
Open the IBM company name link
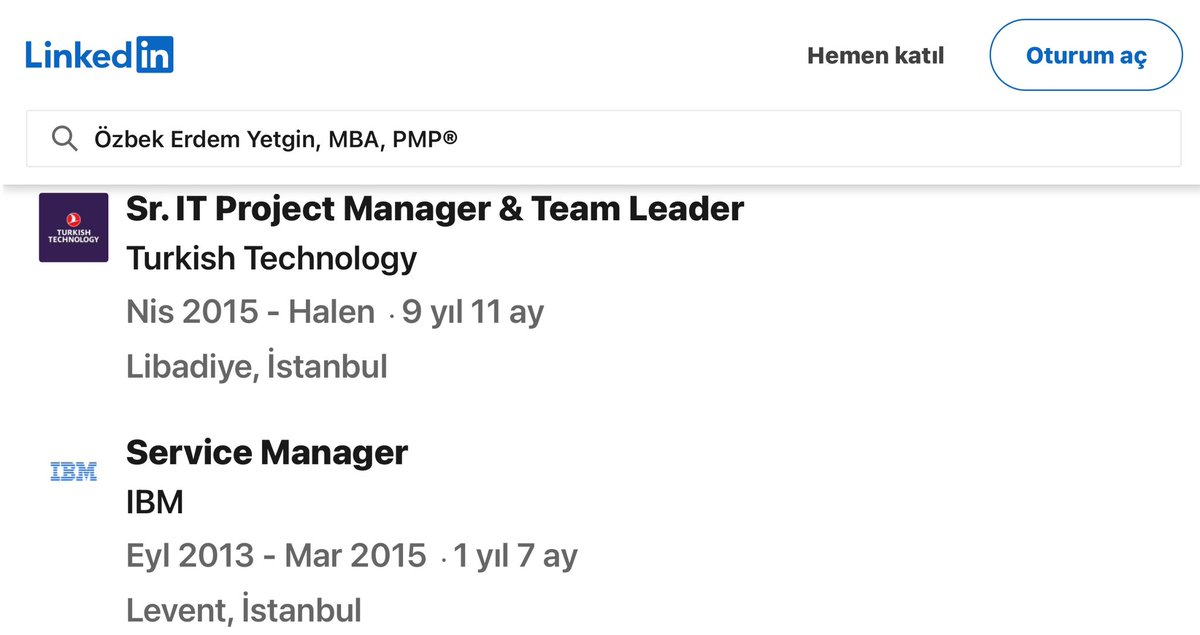(155, 502)
